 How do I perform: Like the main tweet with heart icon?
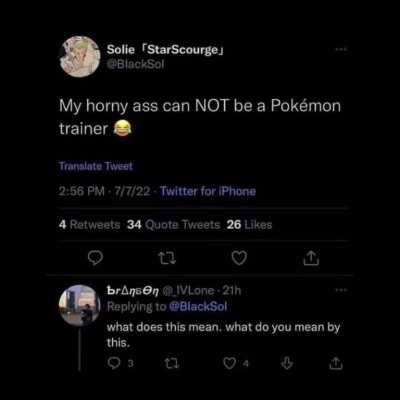[x=239, y=258]
